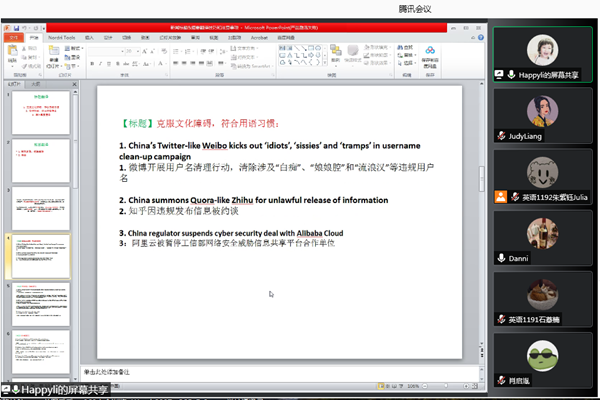Open the Select dropdown in Editing group
600x400 pixels.
click(x=406, y=63)
